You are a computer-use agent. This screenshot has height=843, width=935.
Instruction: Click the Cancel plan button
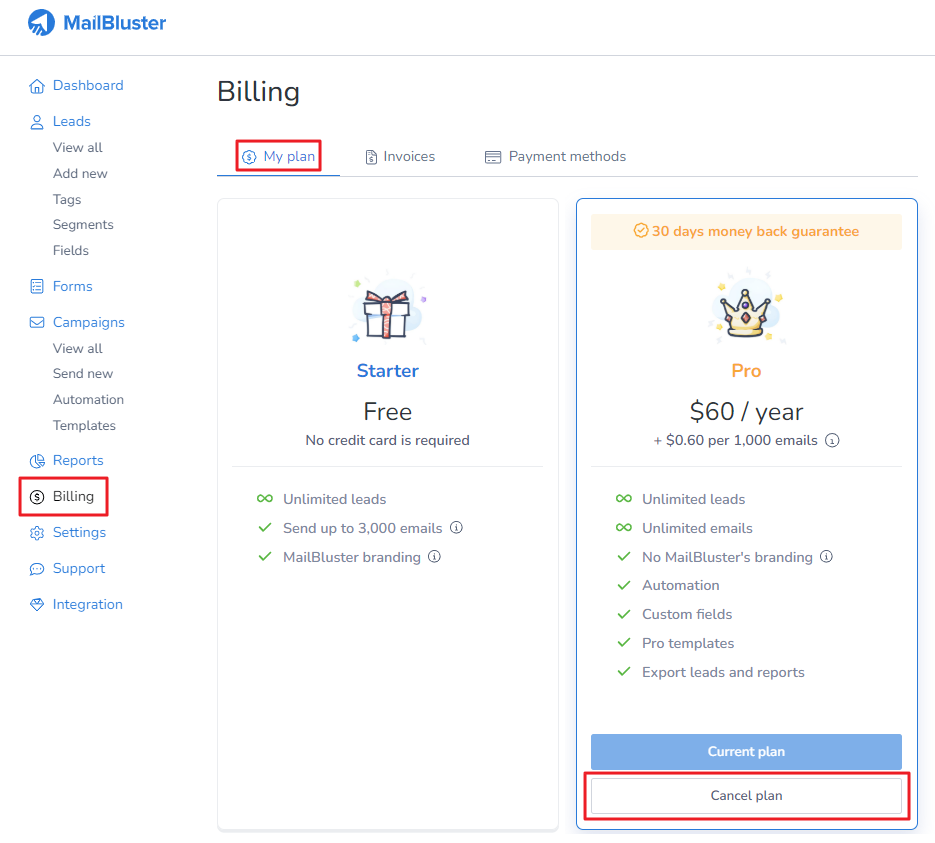click(746, 796)
